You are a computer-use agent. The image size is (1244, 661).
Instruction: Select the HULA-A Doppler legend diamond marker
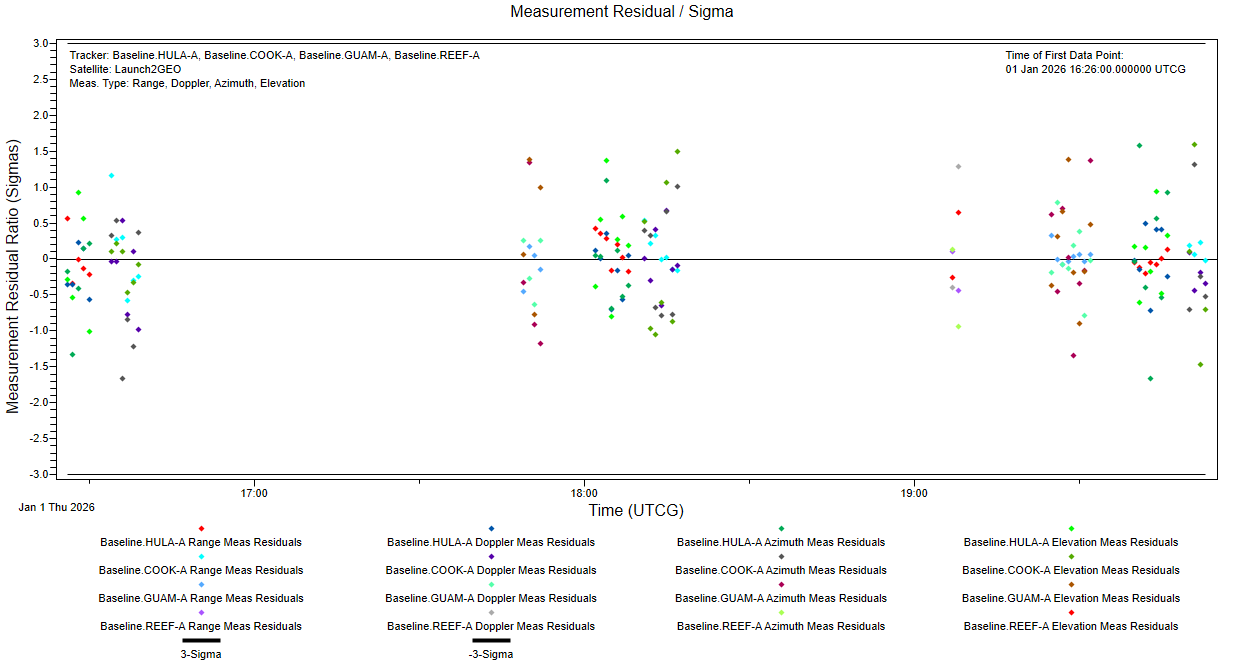coord(491,528)
